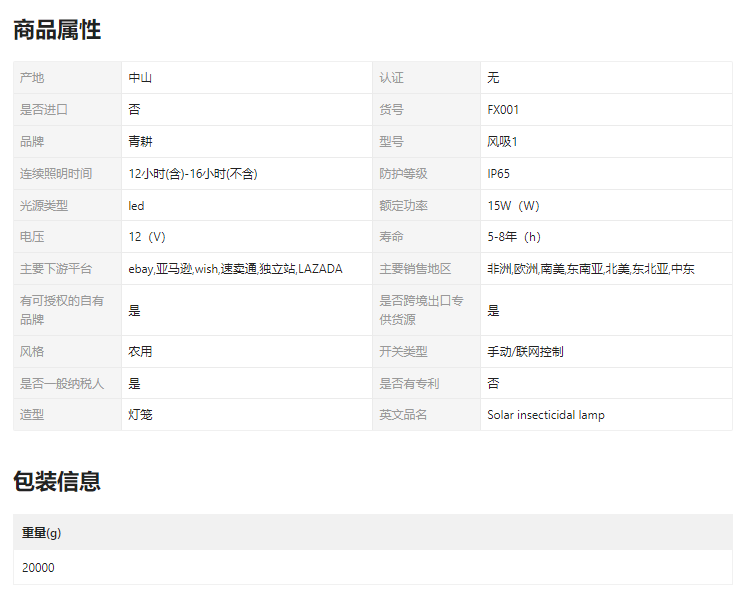This screenshot has width=743, height=596.
Task: Click the model value 风吸1
Action: click(502, 142)
